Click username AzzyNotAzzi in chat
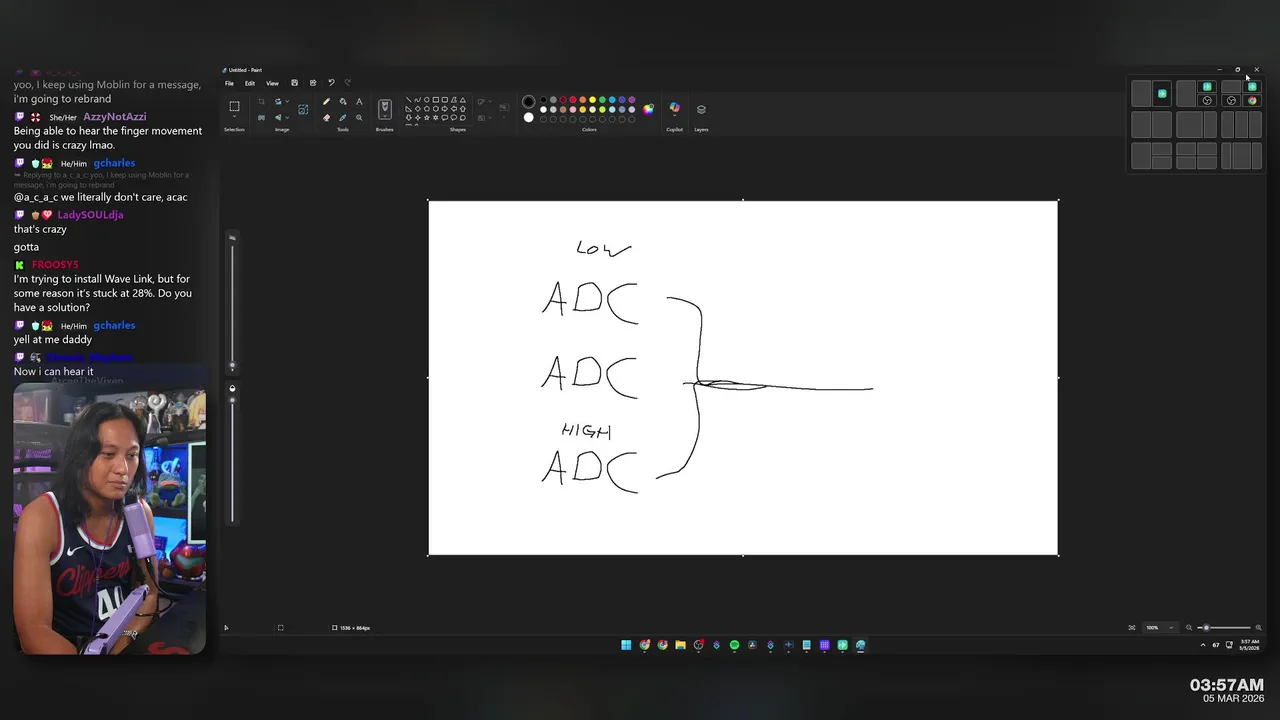The image size is (1280, 720). (114, 117)
